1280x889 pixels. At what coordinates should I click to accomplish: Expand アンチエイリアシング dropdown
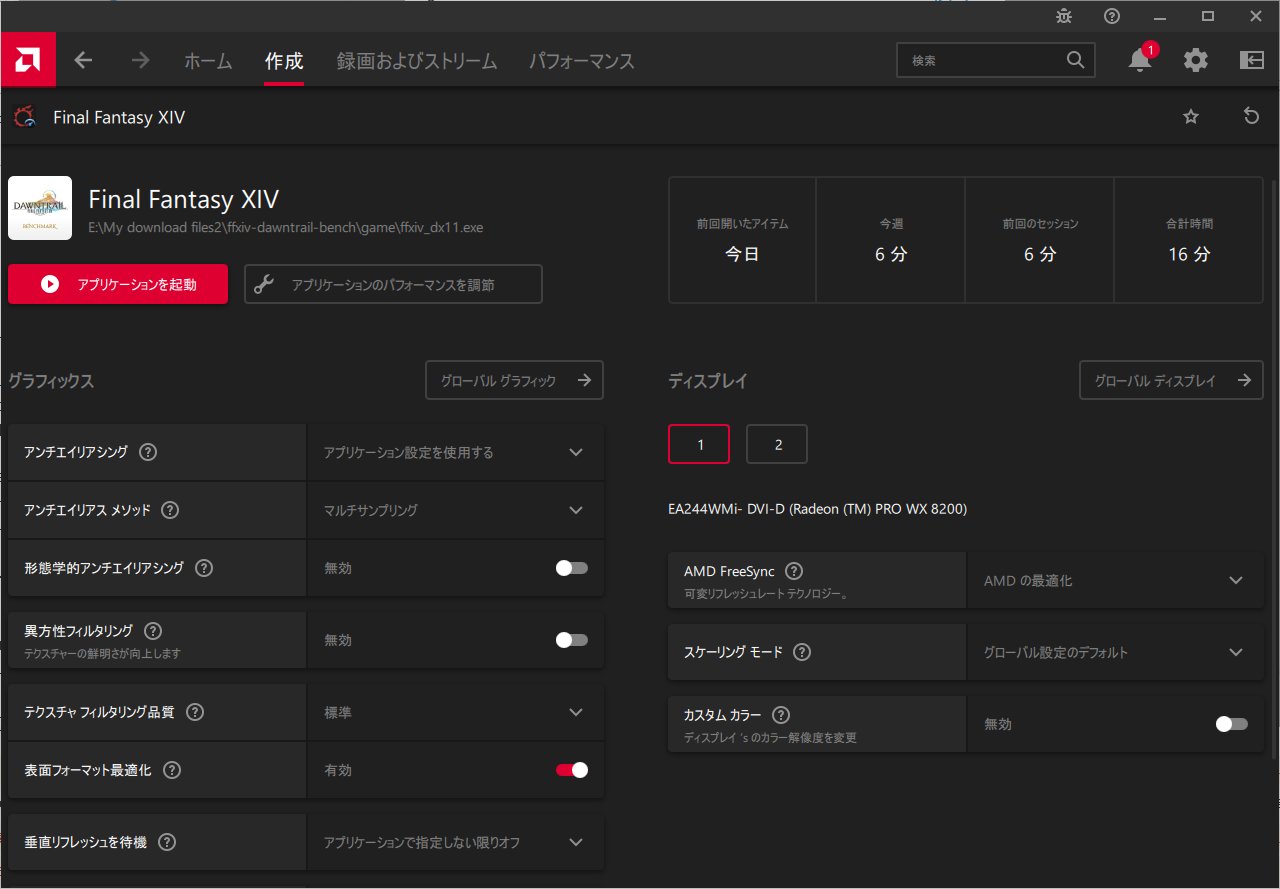(455, 452)
